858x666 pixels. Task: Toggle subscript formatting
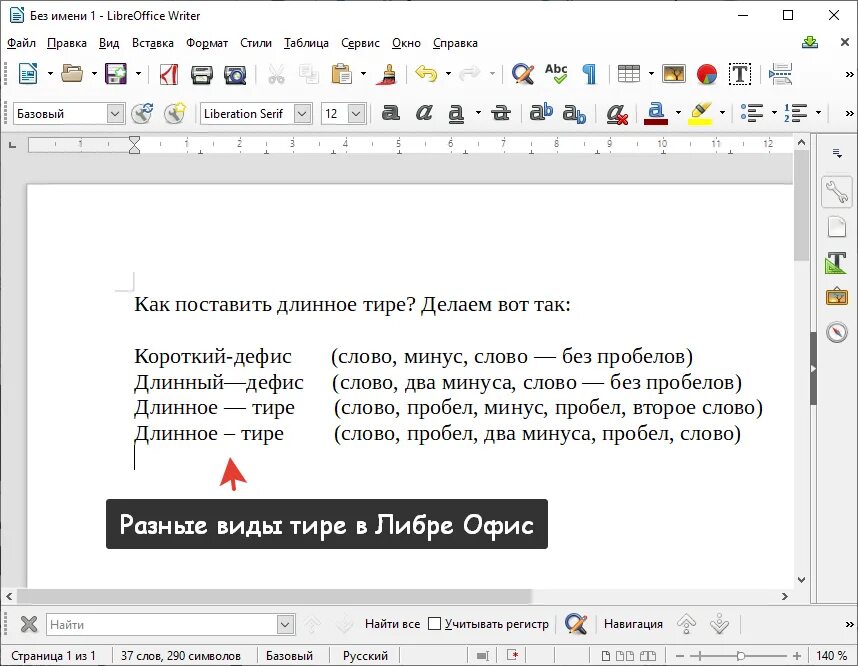click(x=574, y=114)
